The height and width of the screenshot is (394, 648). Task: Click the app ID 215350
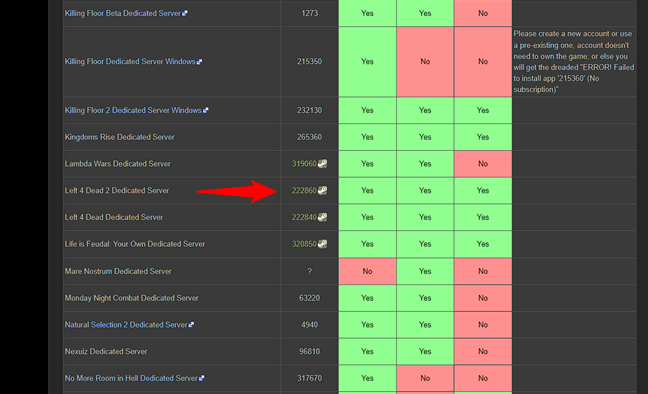coord(310,62)
